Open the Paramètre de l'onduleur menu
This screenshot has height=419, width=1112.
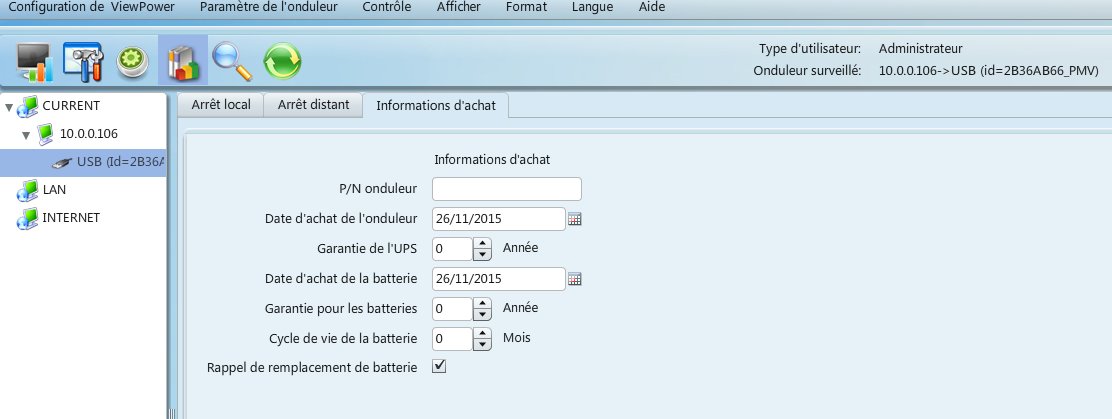tap(268, 8)
